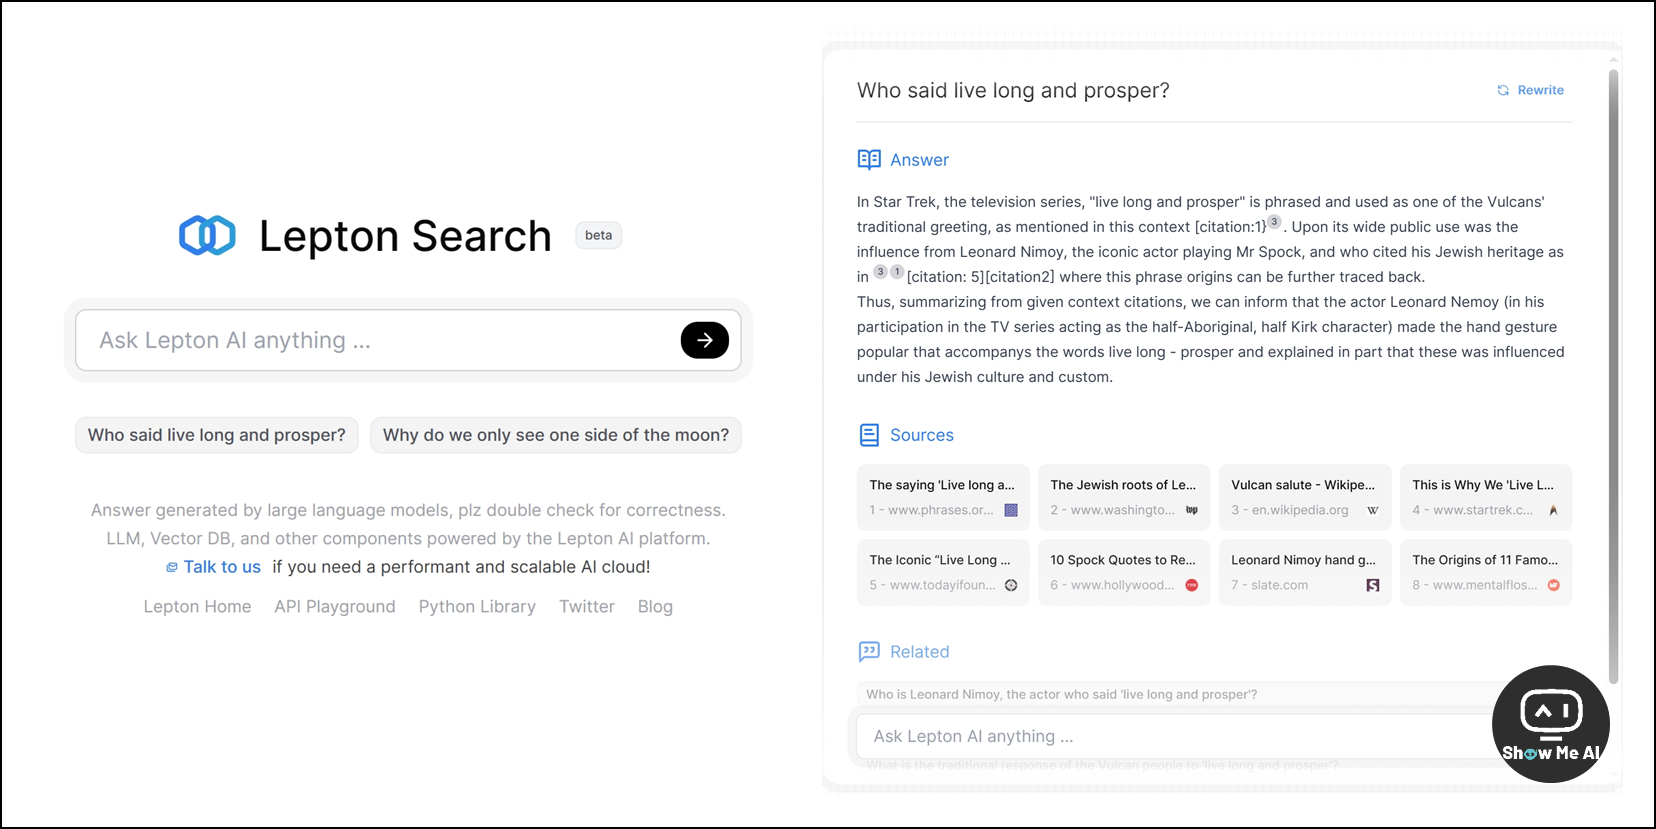This screenshot has width=1656, height=829.
Task: Focus the main Ask Lepton AI search field
Action: [x=380, y=340]
